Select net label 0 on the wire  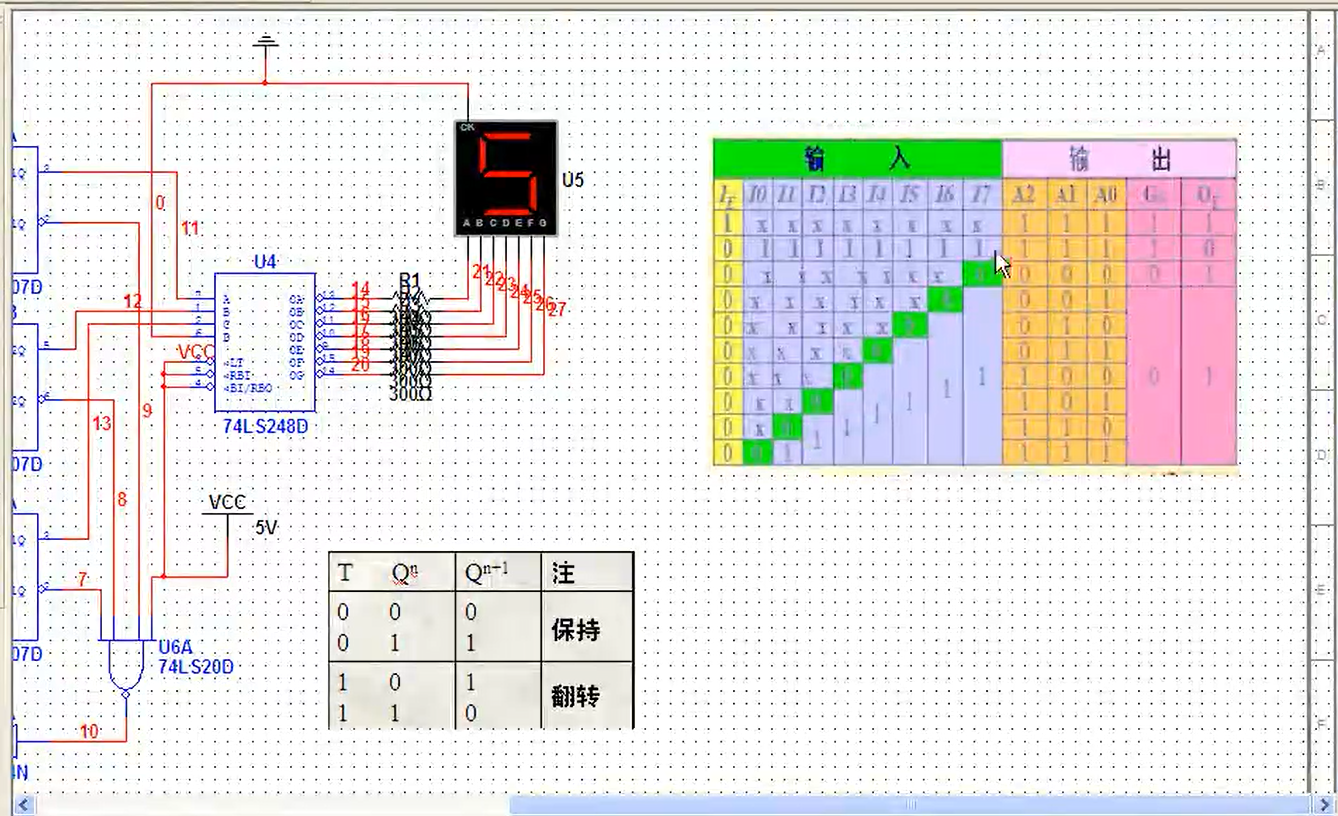pos(160,203)
